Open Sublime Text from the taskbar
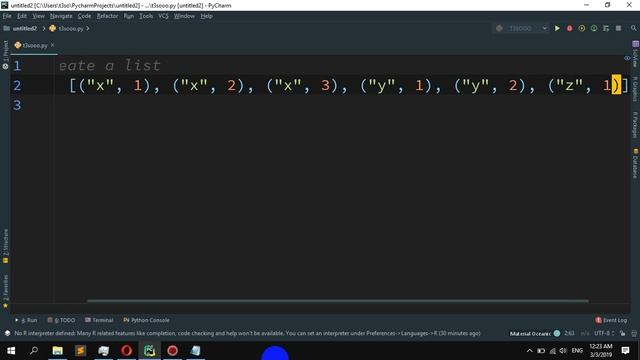 point(80,351)
